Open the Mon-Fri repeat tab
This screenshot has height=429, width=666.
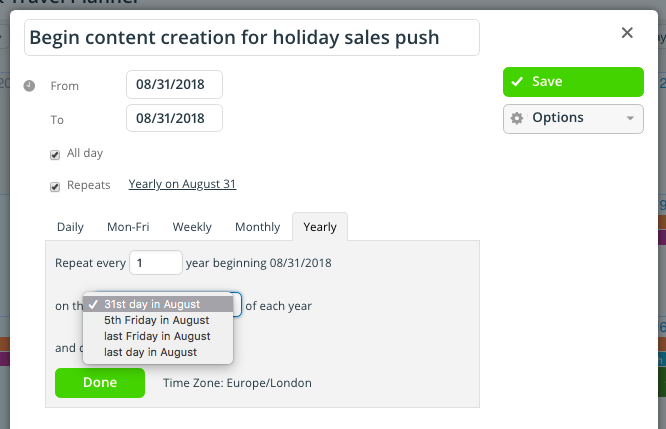(128, 227)
